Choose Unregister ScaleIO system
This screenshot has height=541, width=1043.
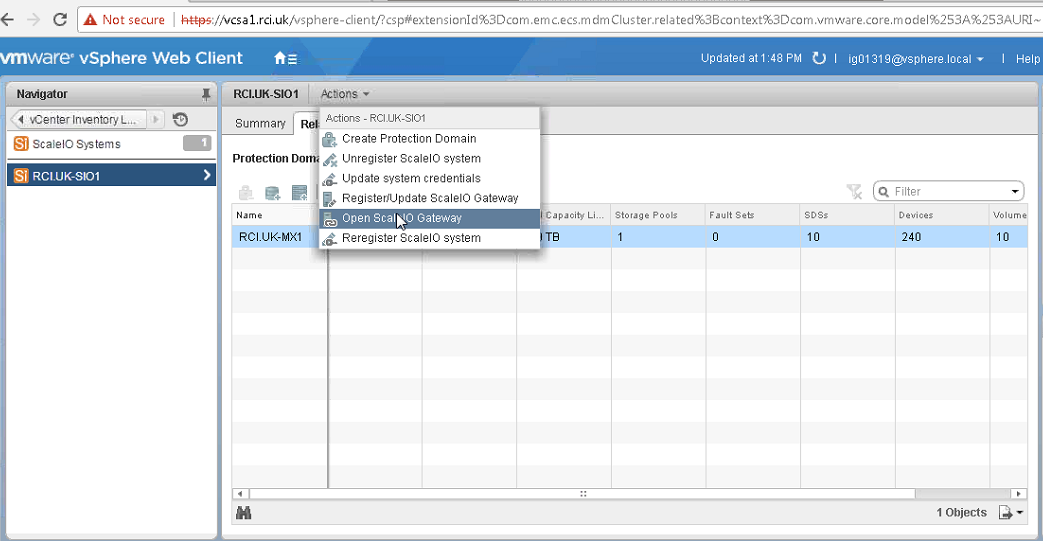point(430,158)
